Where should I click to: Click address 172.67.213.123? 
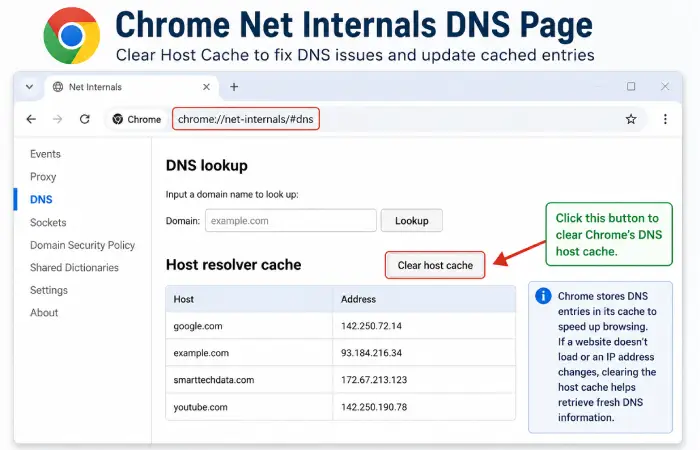tap(374, 380)
